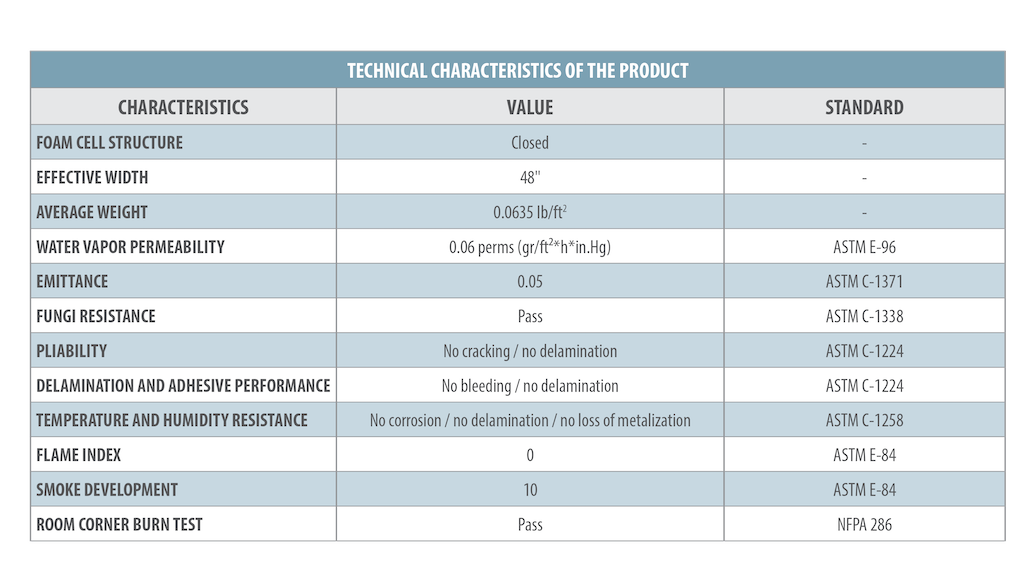Click the 0.0635 lb/ft² weight value

(529, 212)
